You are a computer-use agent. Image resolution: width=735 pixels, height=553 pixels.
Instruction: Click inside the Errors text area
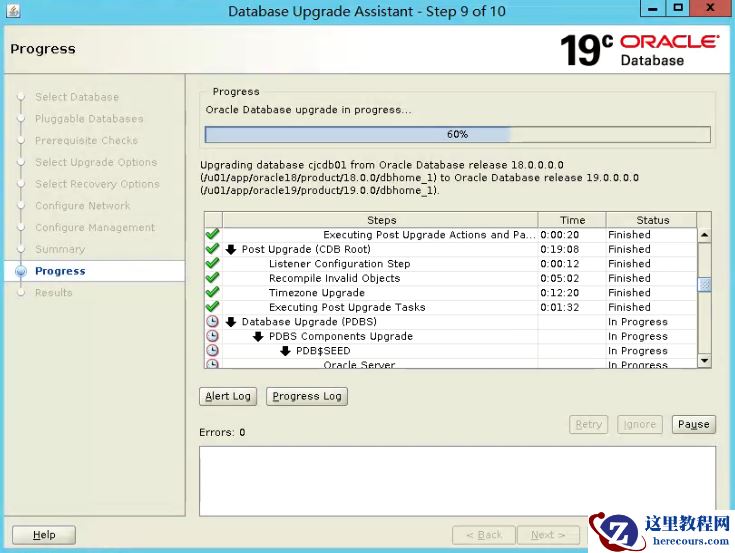pyautogui.click(x=457, y=479)
